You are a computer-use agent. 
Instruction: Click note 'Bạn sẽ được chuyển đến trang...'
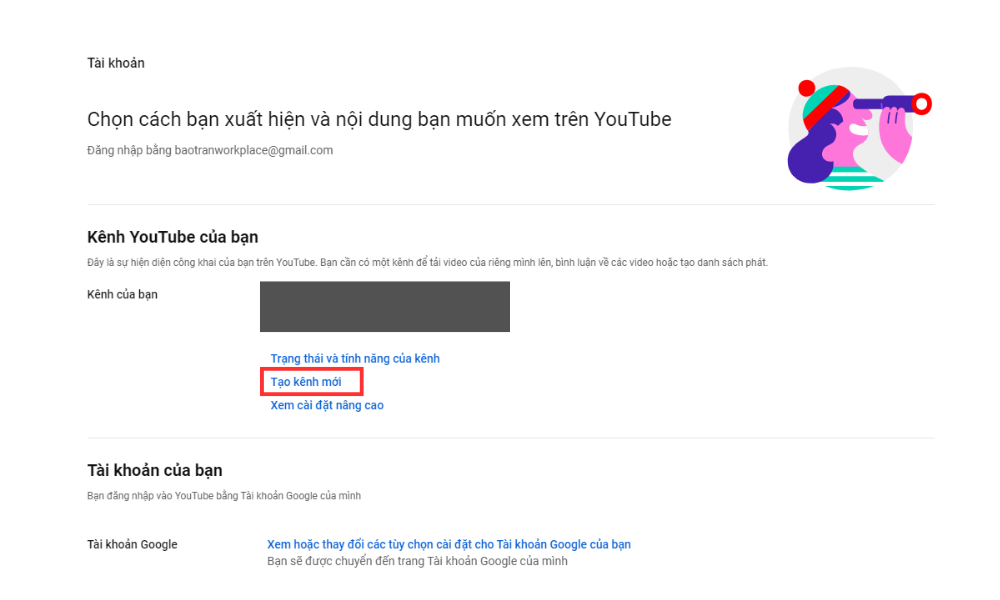pos(417,561)
